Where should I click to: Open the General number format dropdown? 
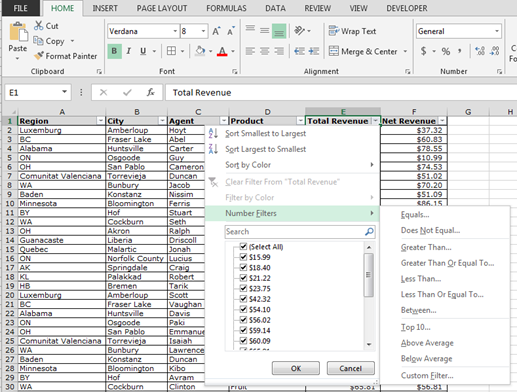497,31
